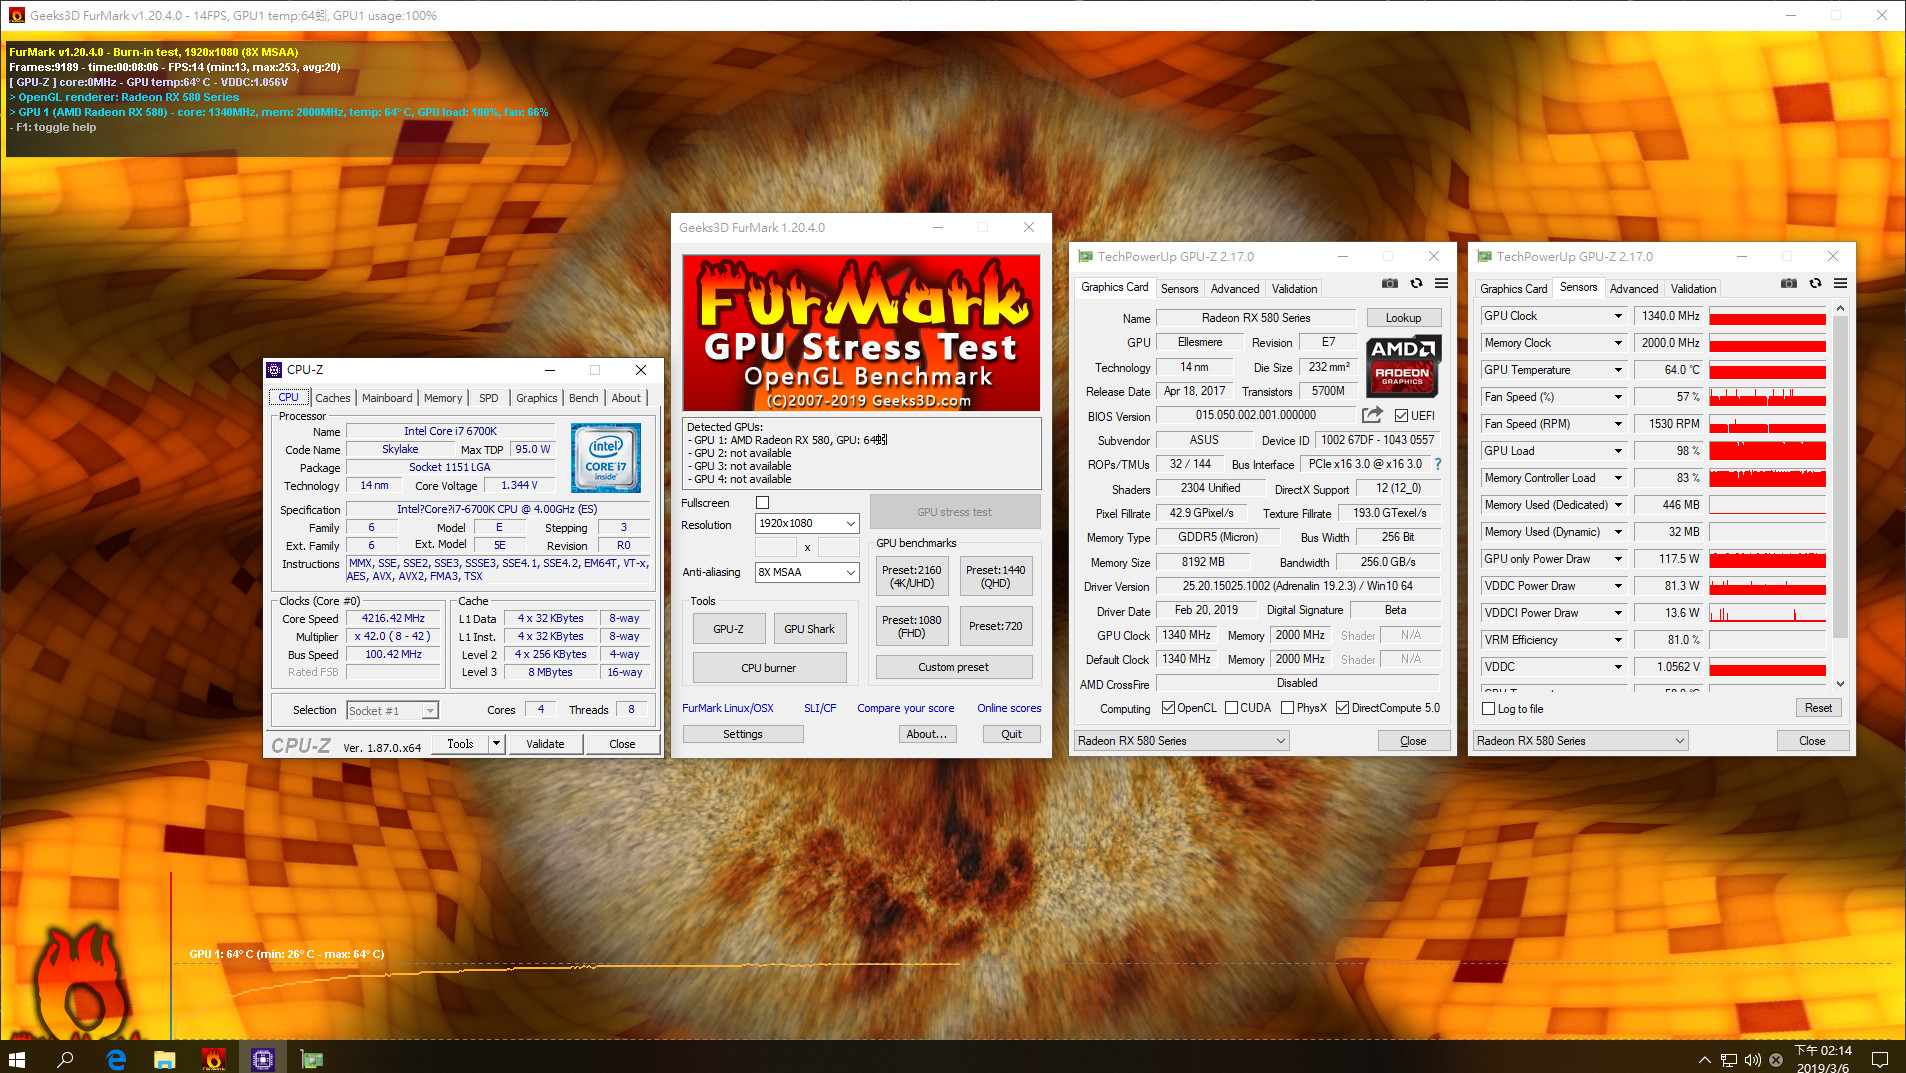Open Bench tab in CPU-Z
The image size is (1906, 1073).
click(584, 398)
